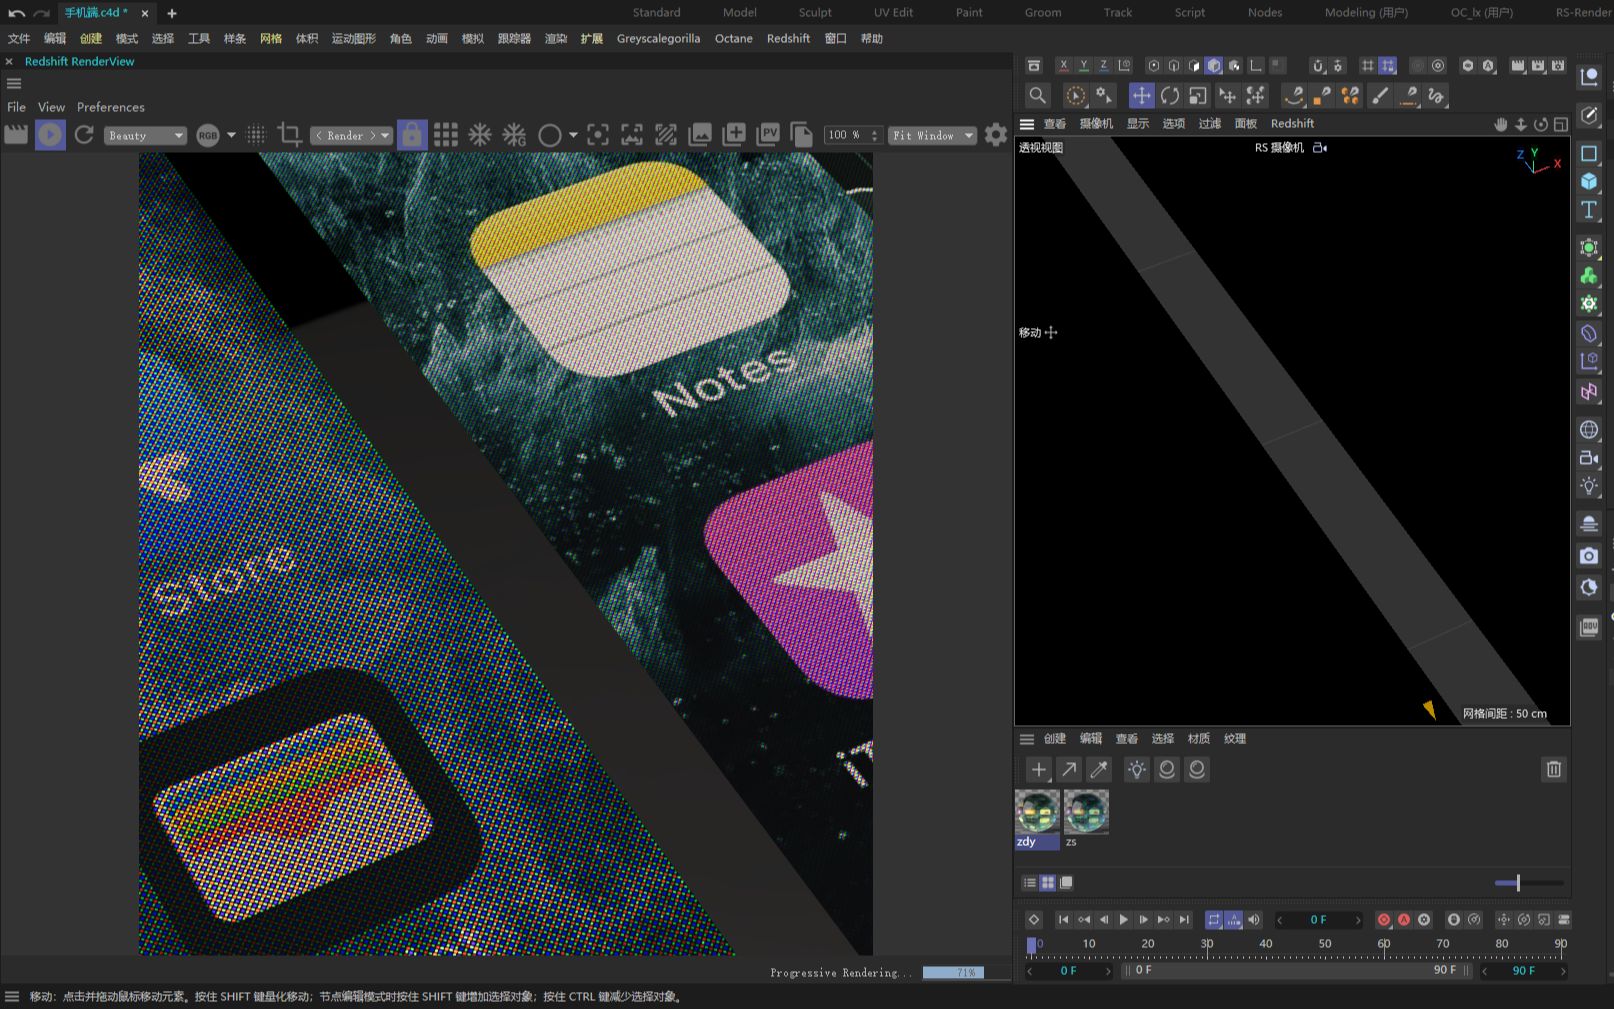1614x1009 pixels.
Task: Open RenderView File menu
Action: (x=17, y=107)
